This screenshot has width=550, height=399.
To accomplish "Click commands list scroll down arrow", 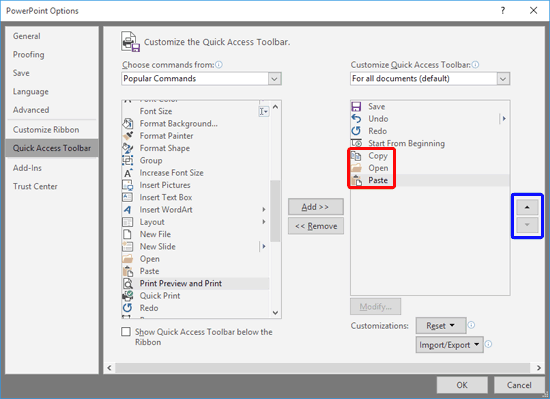I will pos(275,312).
